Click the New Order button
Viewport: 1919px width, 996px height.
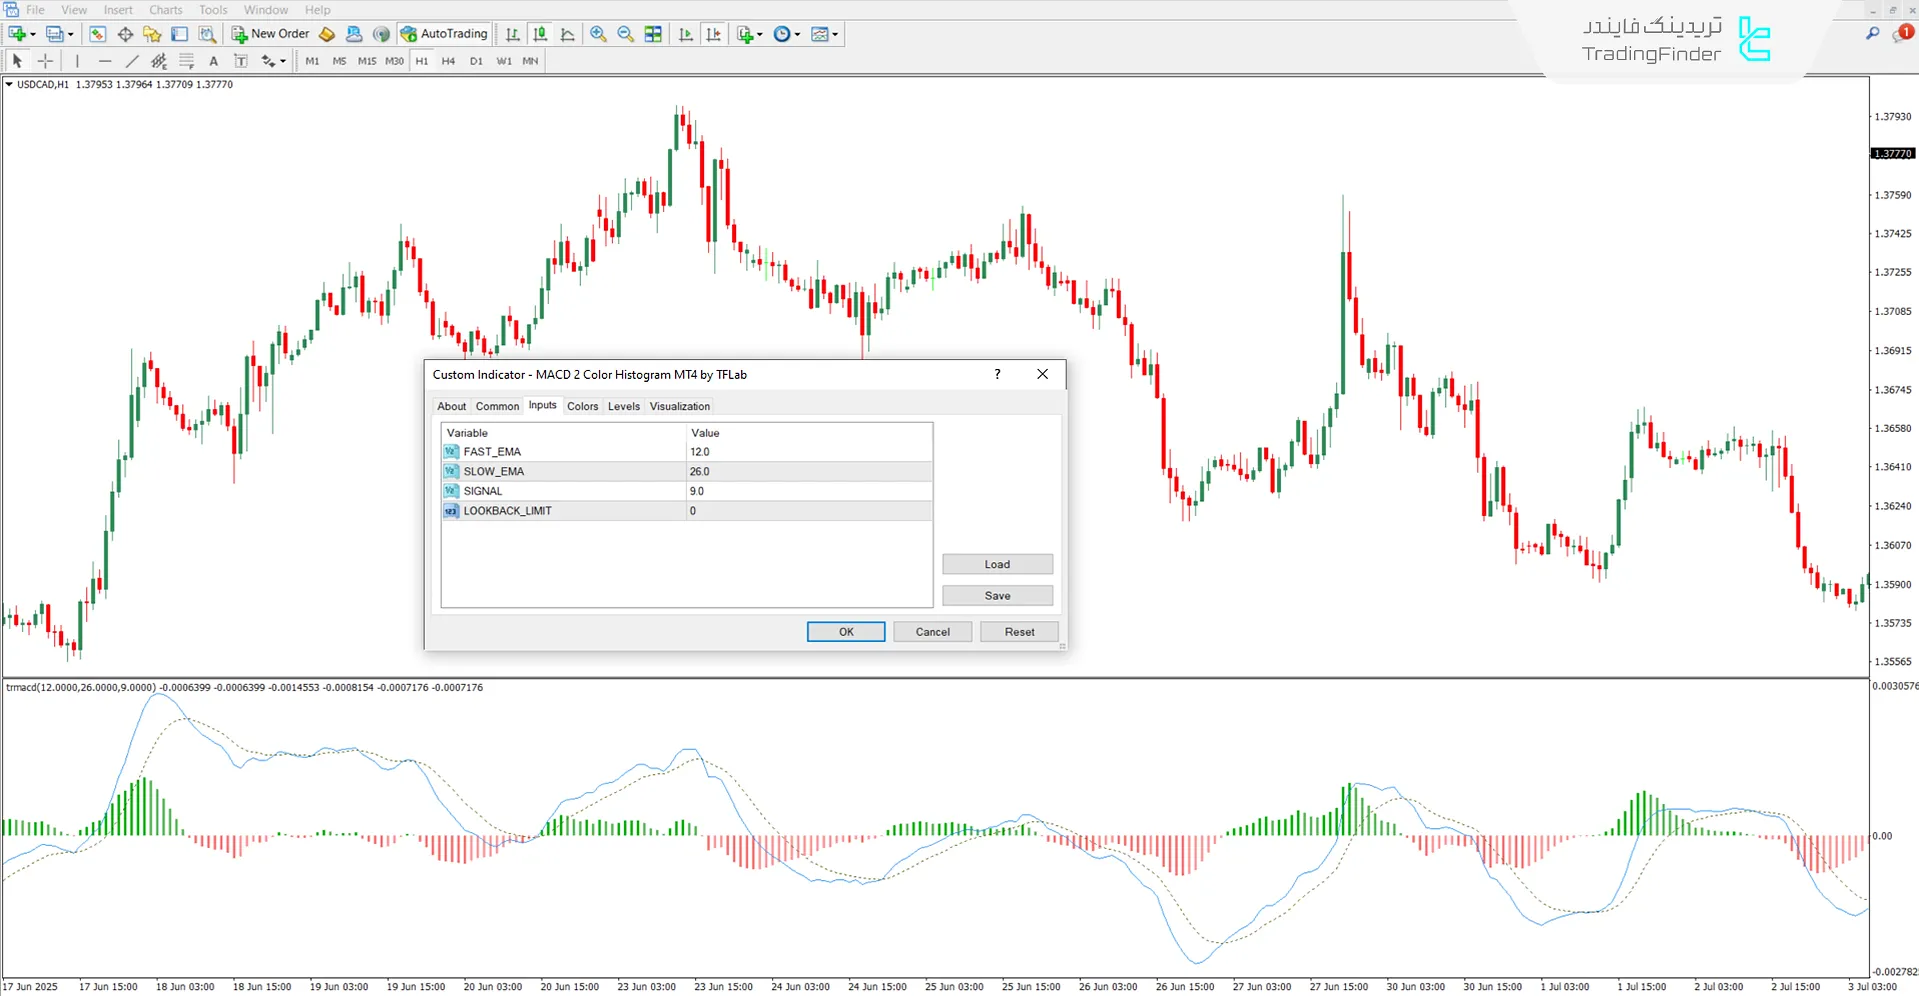tap(271, 34)
